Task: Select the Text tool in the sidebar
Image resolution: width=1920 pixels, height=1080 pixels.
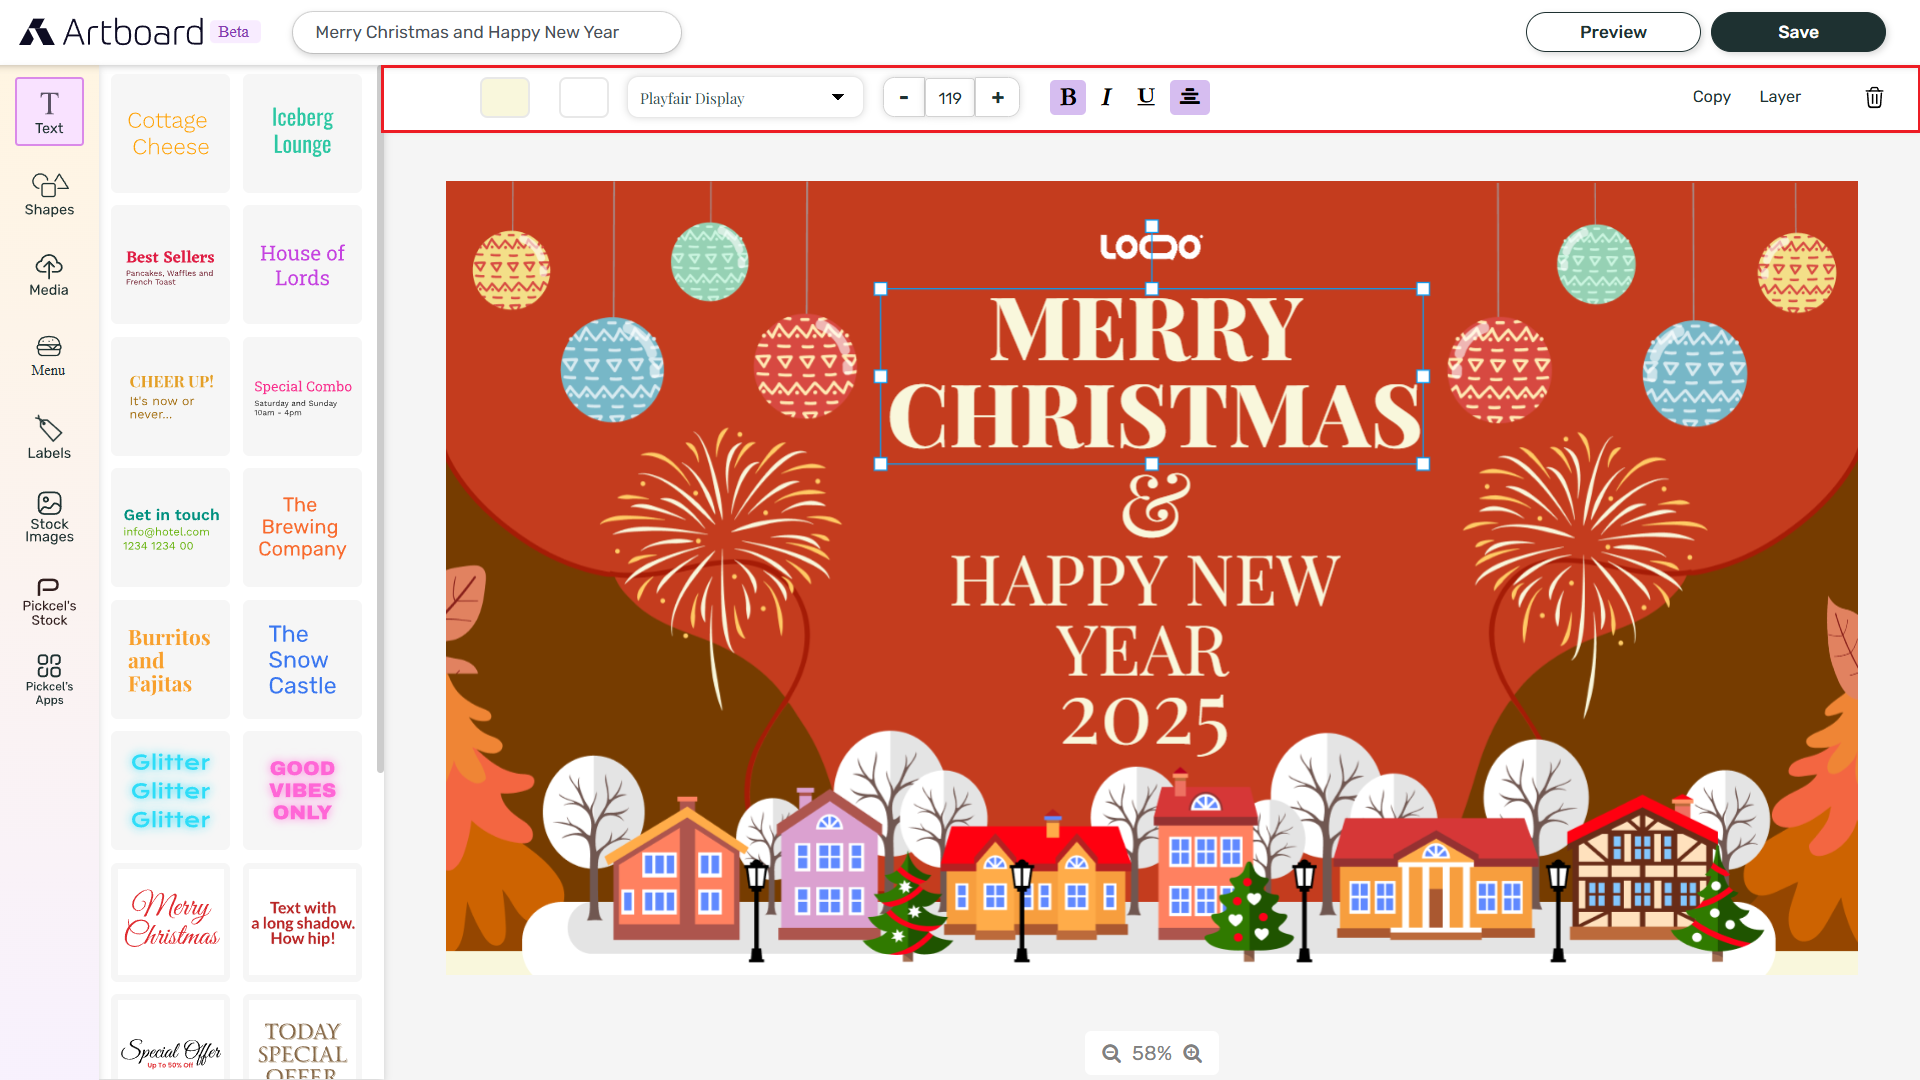Action: click(x=48, y=110)
